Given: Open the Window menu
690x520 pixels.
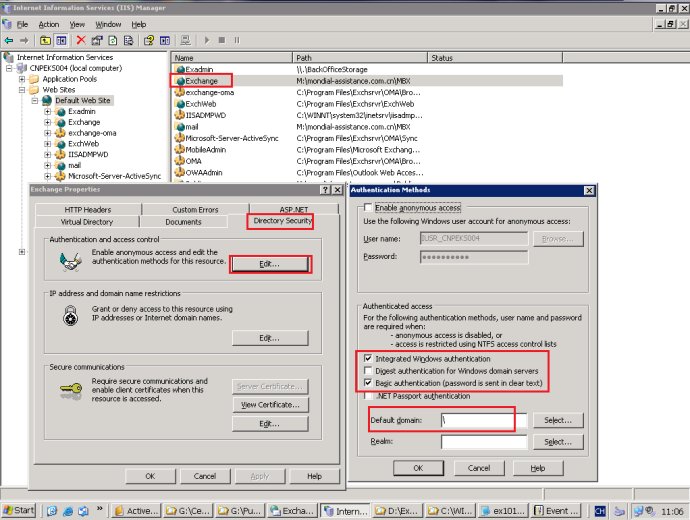Looking at the screenshot, I should [108, 25].
